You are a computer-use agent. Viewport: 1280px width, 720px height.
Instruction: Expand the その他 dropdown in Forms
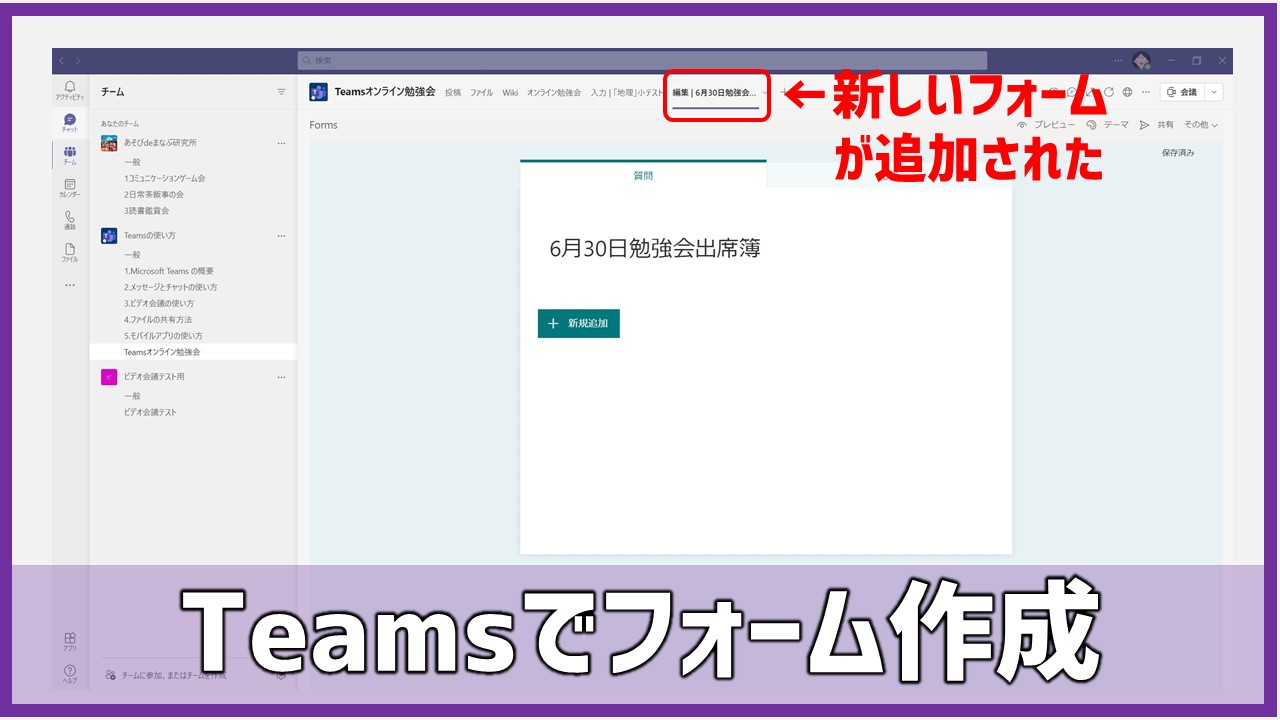(1200, 125)
